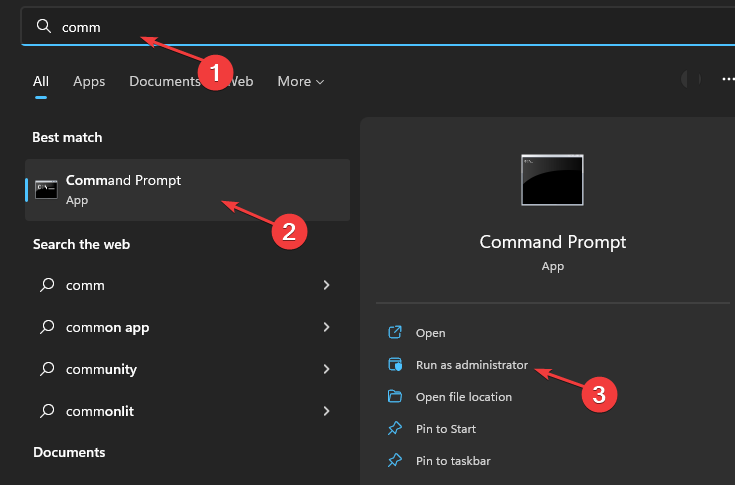Click the Open file location folder icon
This screenshot has height=485, width=735.
395,396
